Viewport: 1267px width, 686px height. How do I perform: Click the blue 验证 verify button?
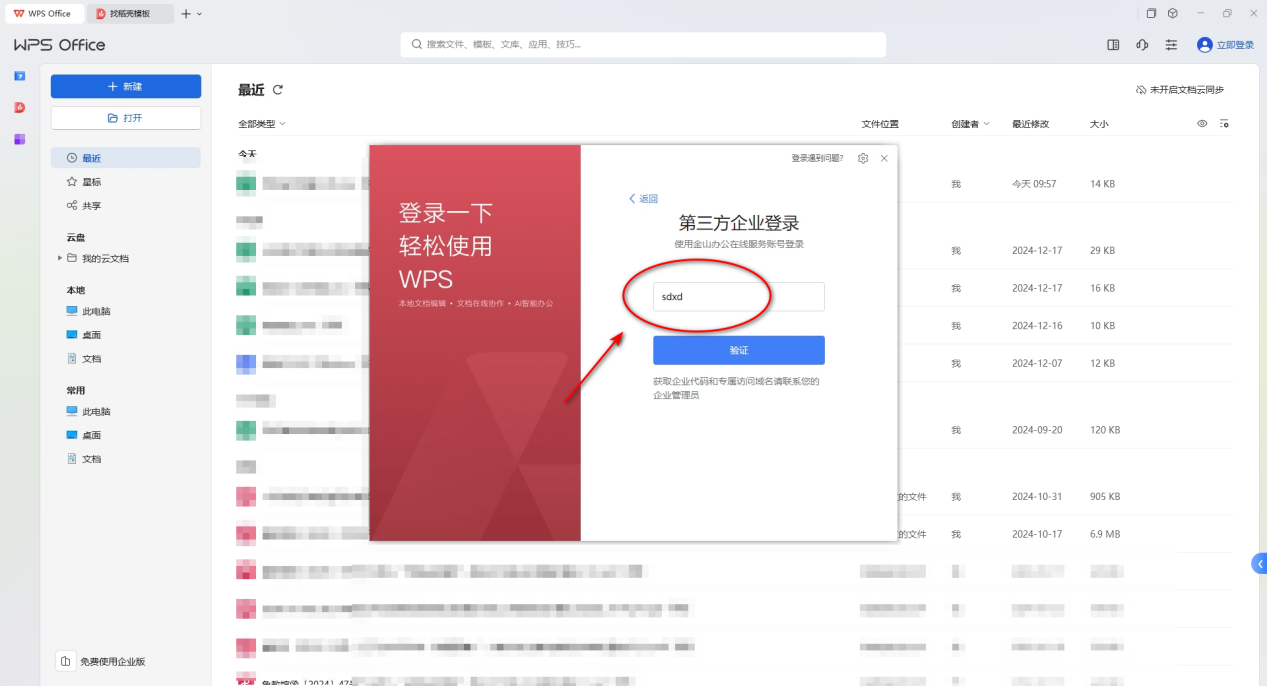pyautogui.click(x=739, y=350)
